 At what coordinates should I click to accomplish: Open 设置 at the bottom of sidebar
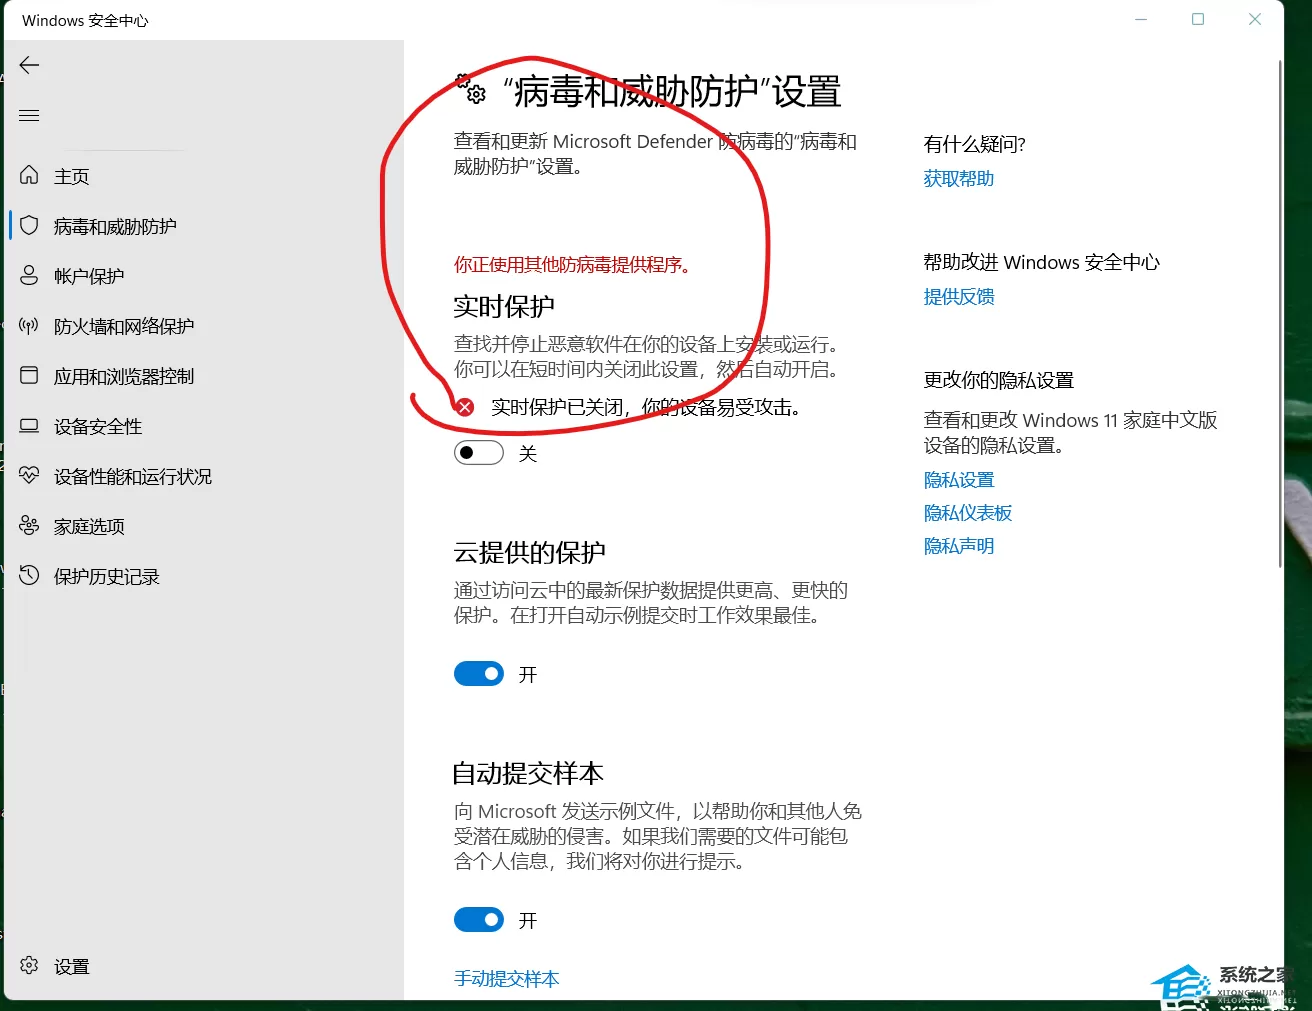click(x=71, y=966)
